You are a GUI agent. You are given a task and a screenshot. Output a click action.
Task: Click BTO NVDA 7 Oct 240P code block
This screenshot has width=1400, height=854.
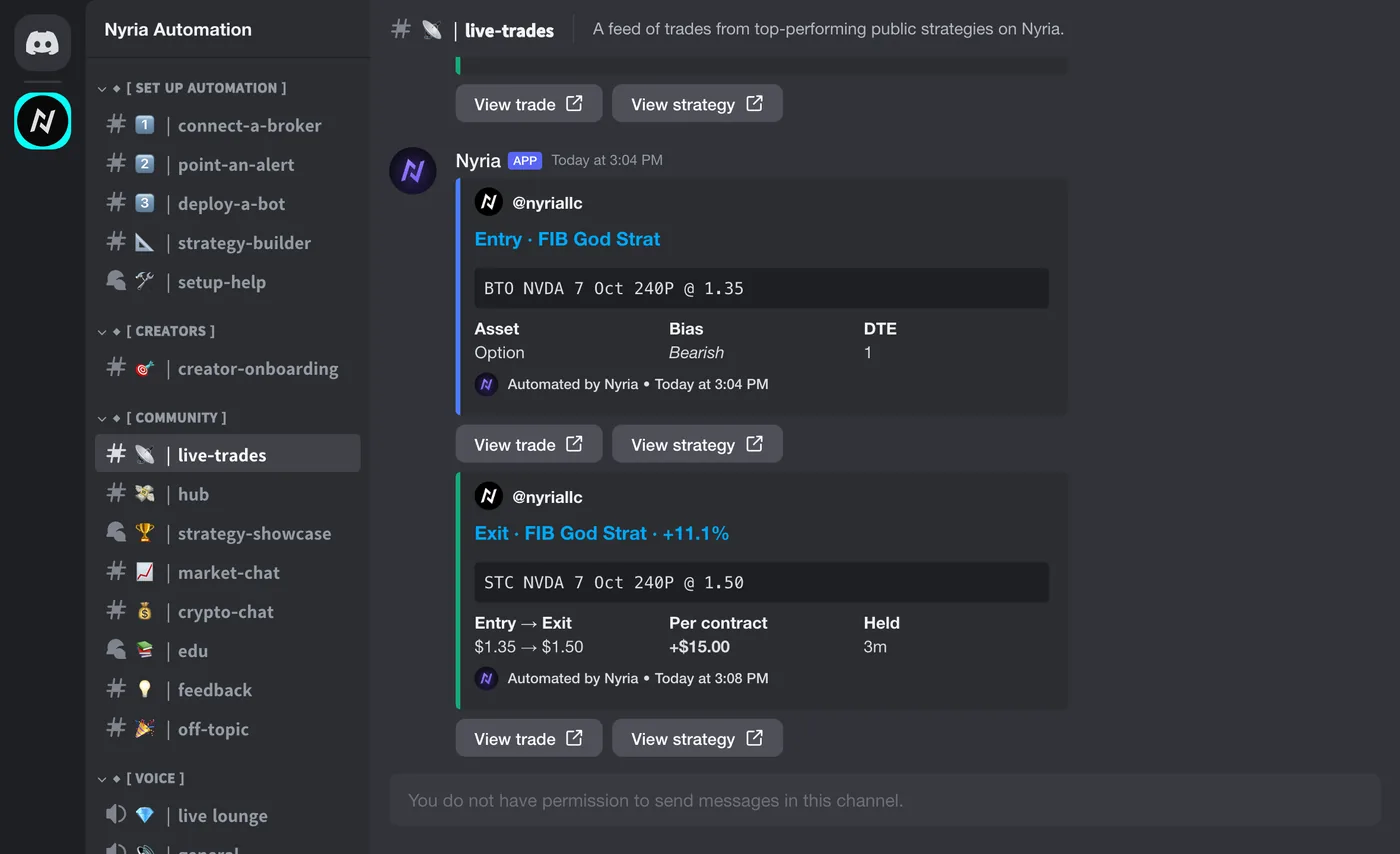[x=762, y=288]
